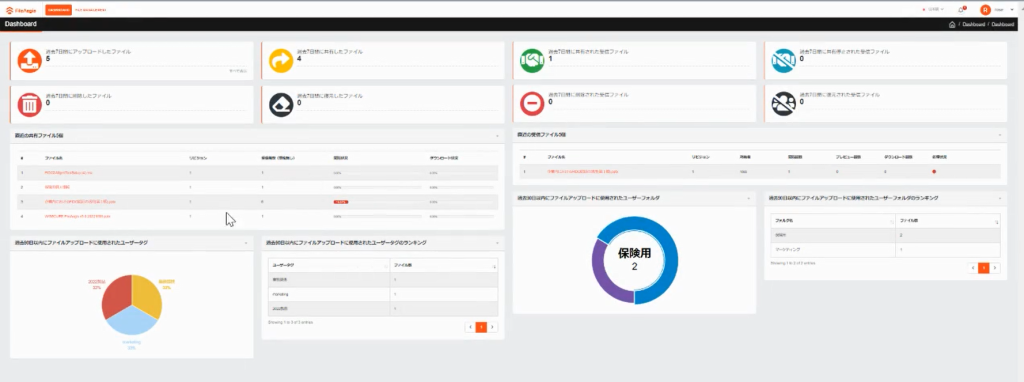Click the blue crossed-out handshake icon
The height and width of the screenshot is (382, 1024).
click(783, 61)
